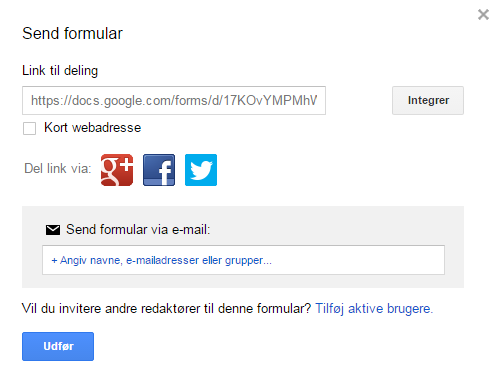Focus the e-mail recipients input box
The image size is (501, 372).
click(x=243, y=260)
